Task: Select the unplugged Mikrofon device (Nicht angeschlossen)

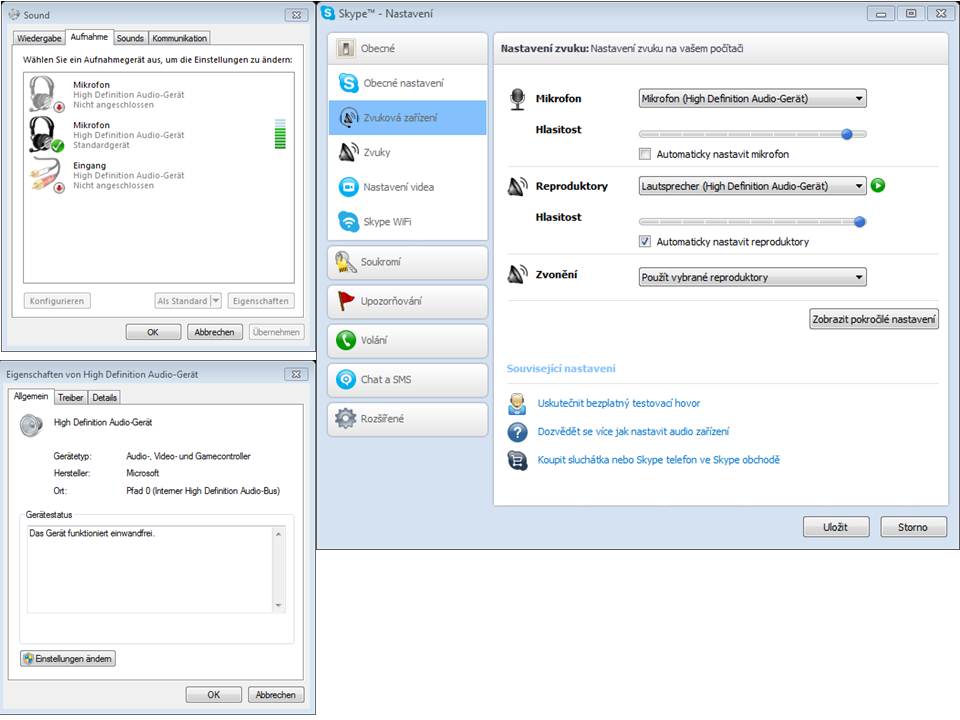Action: coord(159,94)
